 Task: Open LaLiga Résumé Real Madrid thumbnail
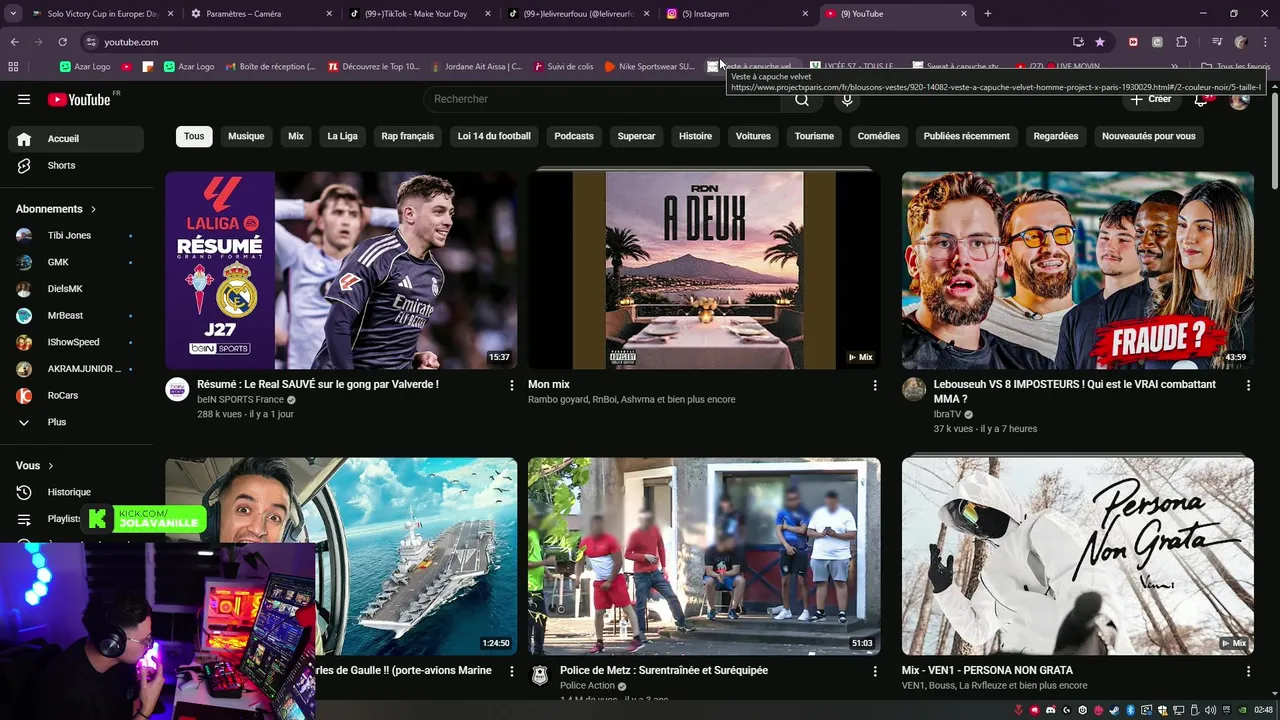click(x=341, y=270)
